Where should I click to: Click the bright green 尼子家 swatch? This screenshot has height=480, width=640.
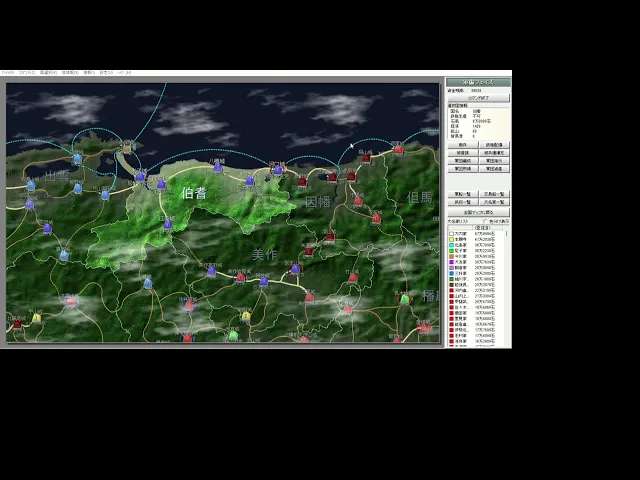click(451, 251)
